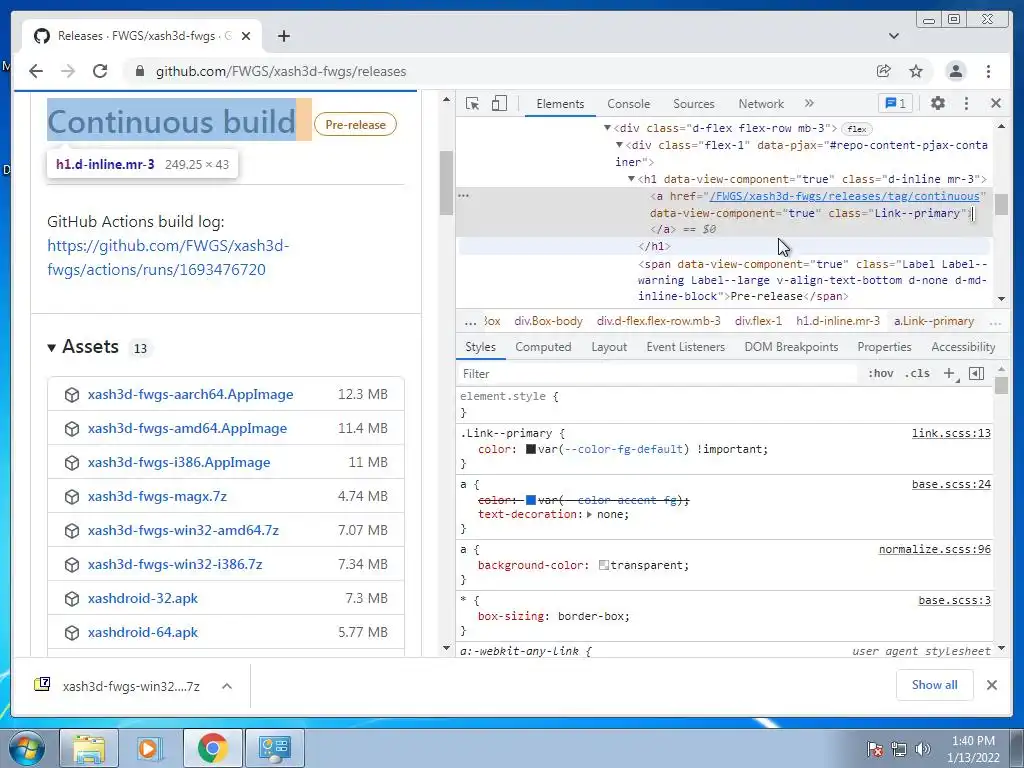This screenshot has width=1024, height=768.
Task: Open the base.scss:3 source link
Action: coord(954,600)
